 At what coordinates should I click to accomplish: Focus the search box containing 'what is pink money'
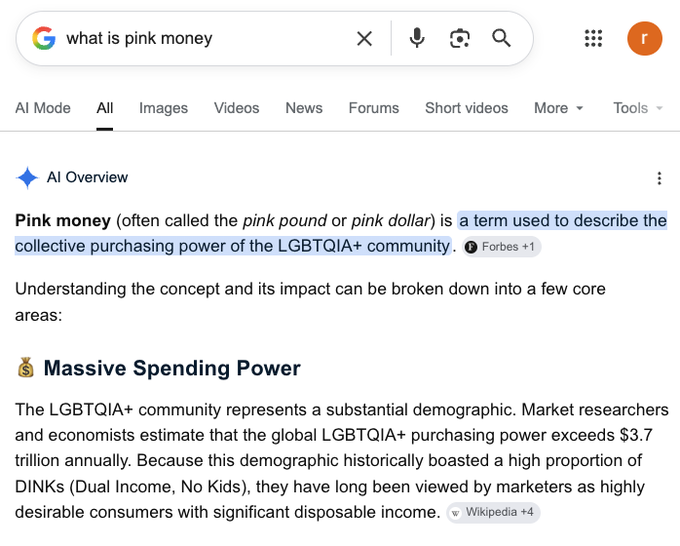tap(274, 39)
